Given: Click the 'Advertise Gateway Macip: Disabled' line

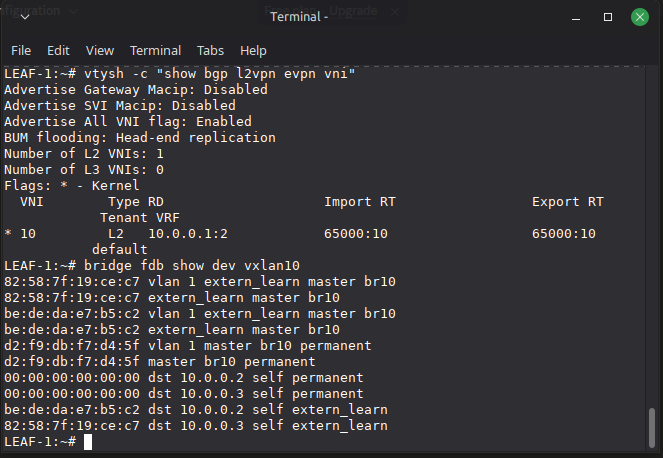Looking at the screenshot, I should (136, 90).
